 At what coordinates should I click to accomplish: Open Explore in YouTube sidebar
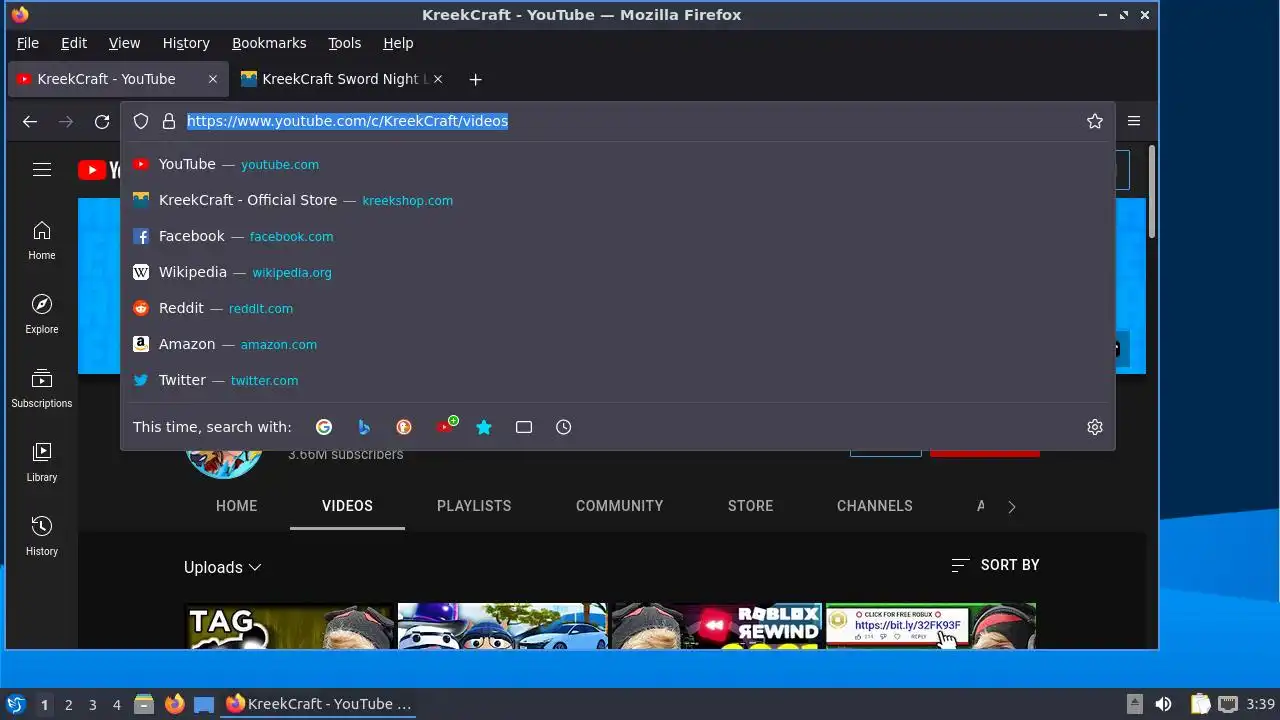[42, 315]
